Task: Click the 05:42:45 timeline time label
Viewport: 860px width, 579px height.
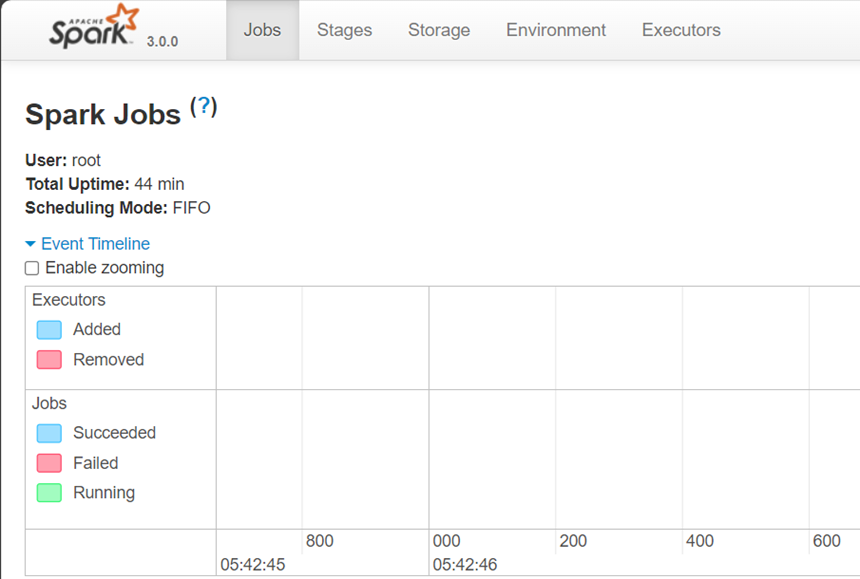Action: coord(253,565)
